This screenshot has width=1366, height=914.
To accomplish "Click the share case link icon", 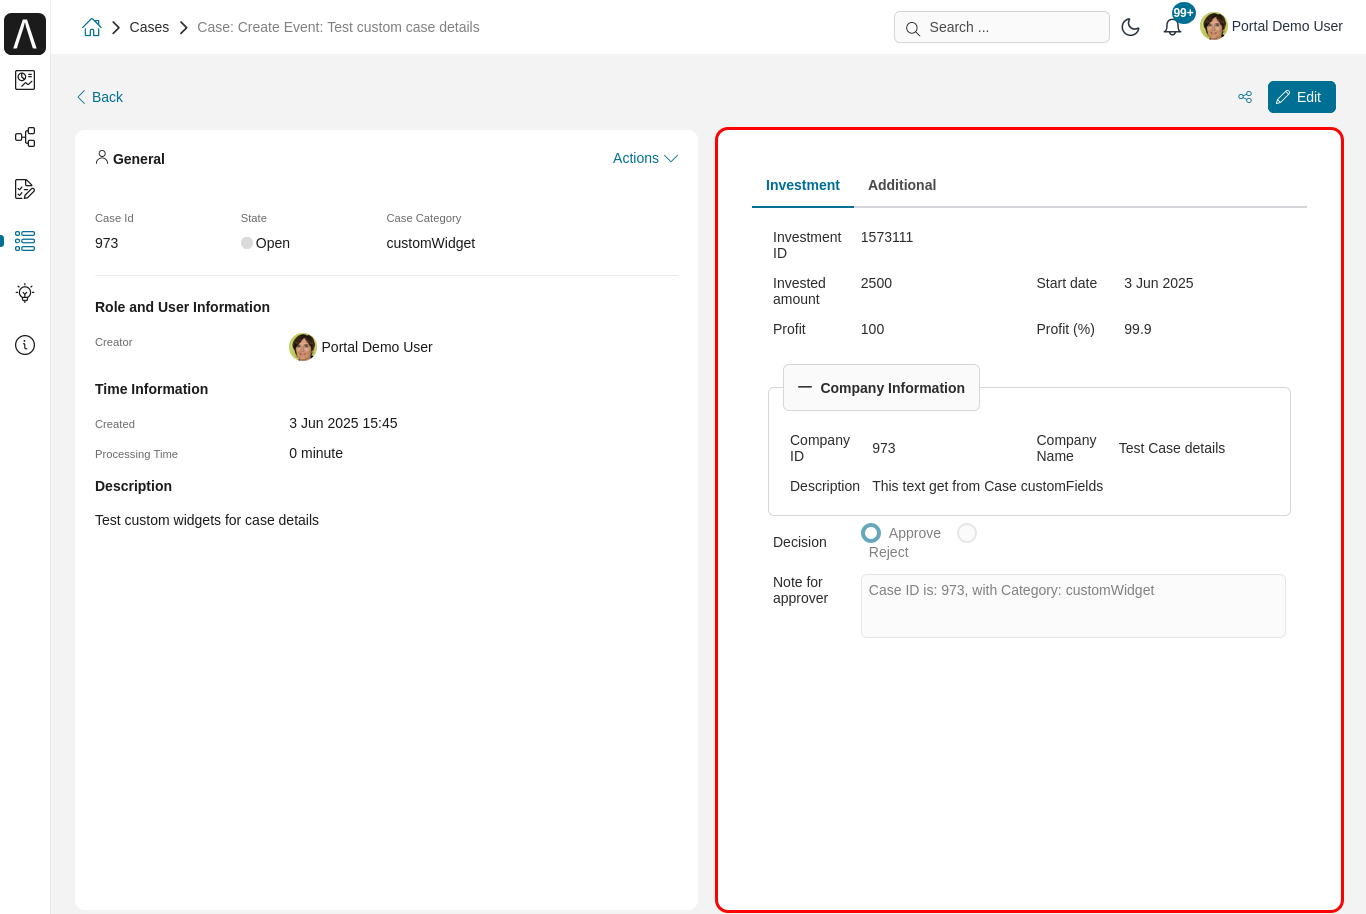I will pos(1245,97).
